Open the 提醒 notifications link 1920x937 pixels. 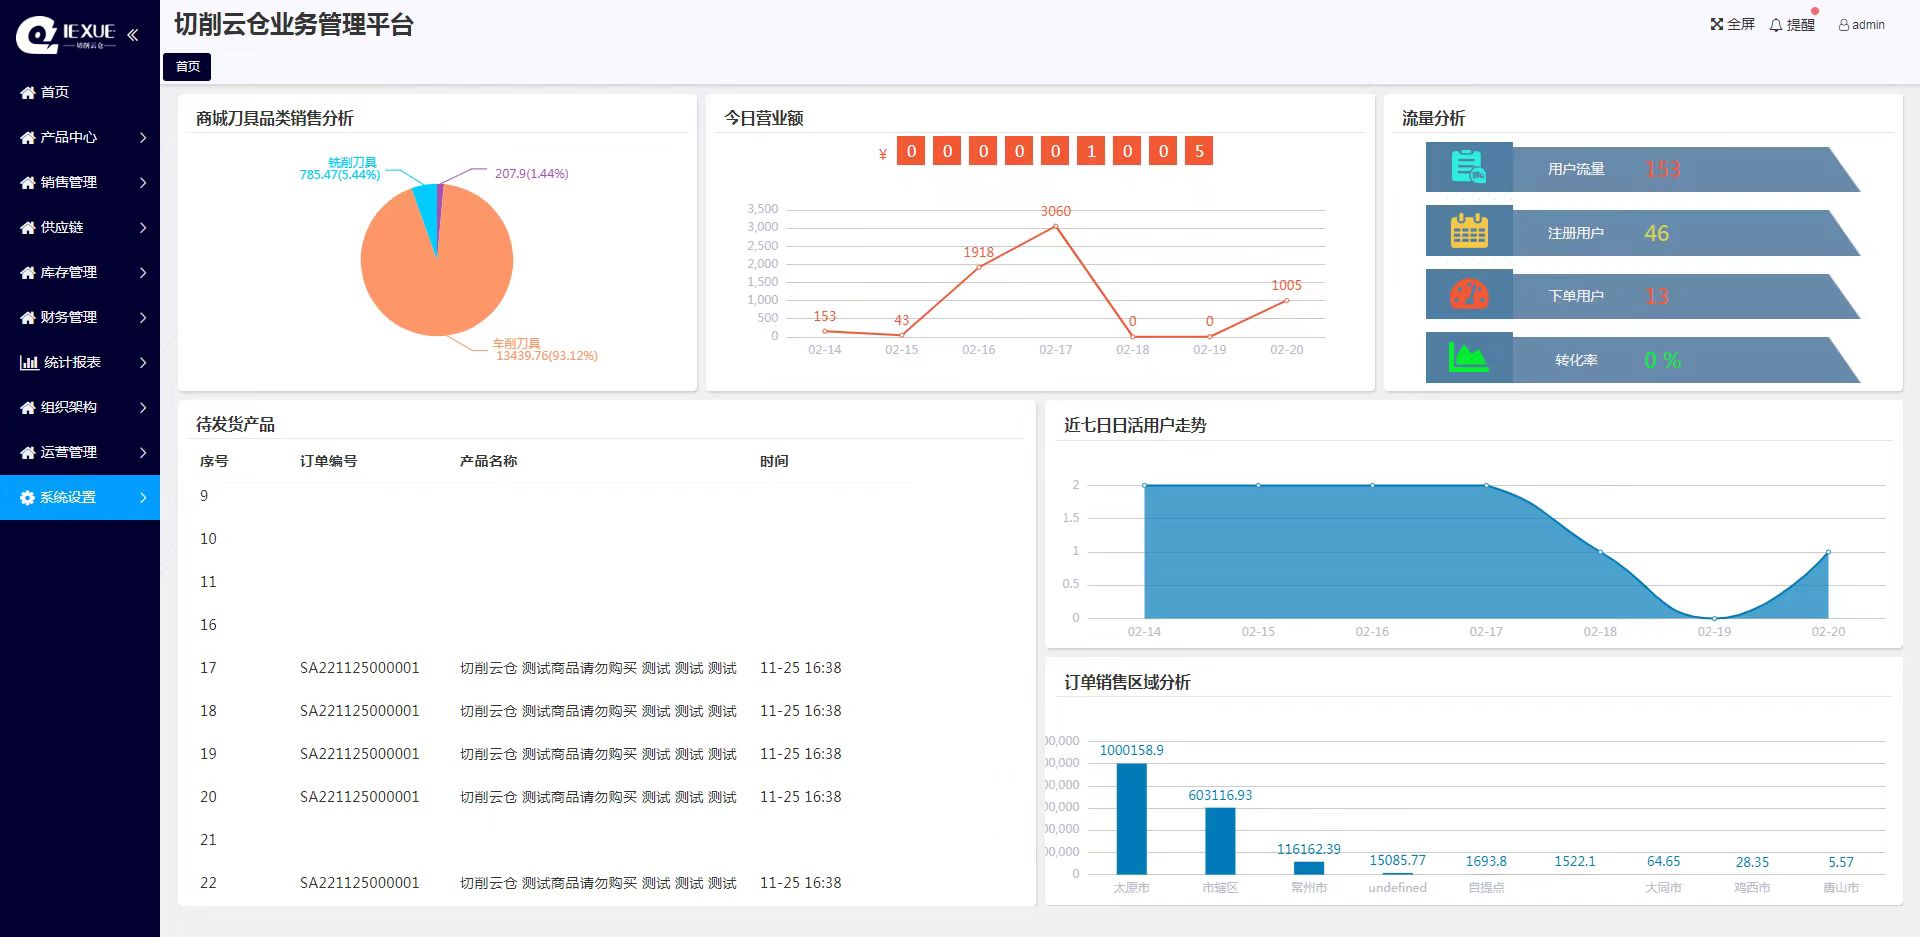pyautogui.click(x=1792, y=25)
